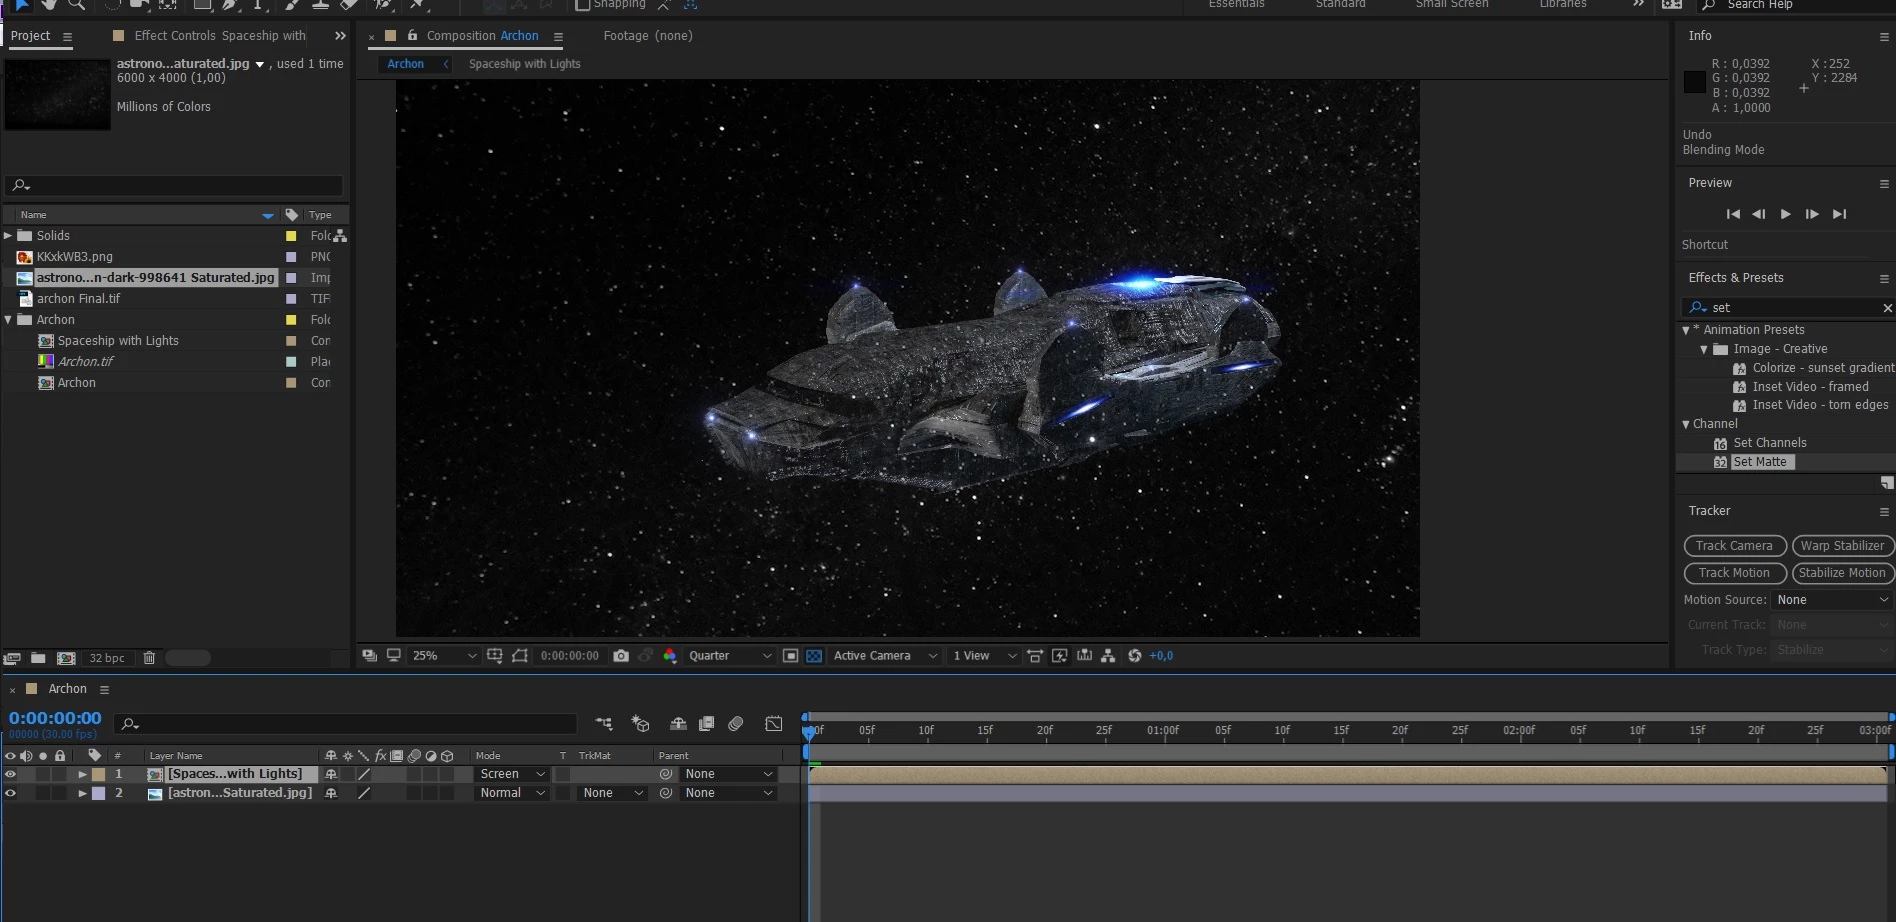This screenshot has width=1896, height=922.
Task: Click the motion blur enable icon
Action: pos(736,724)
